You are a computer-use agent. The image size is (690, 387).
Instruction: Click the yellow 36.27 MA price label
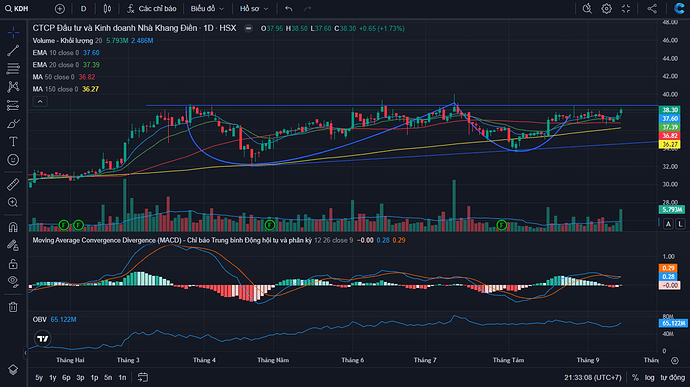point(670,144)
